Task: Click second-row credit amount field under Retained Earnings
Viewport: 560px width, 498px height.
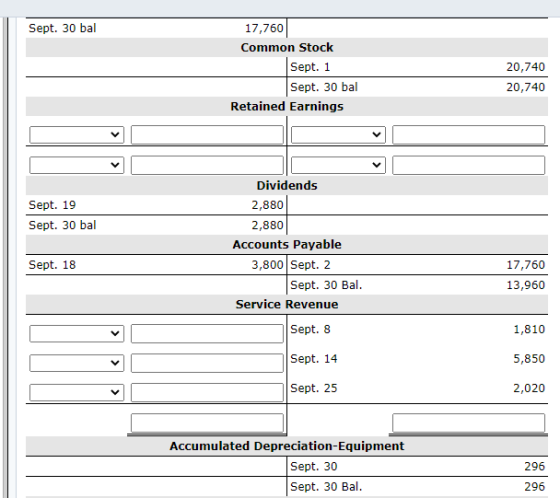Action: click(469, 165)
